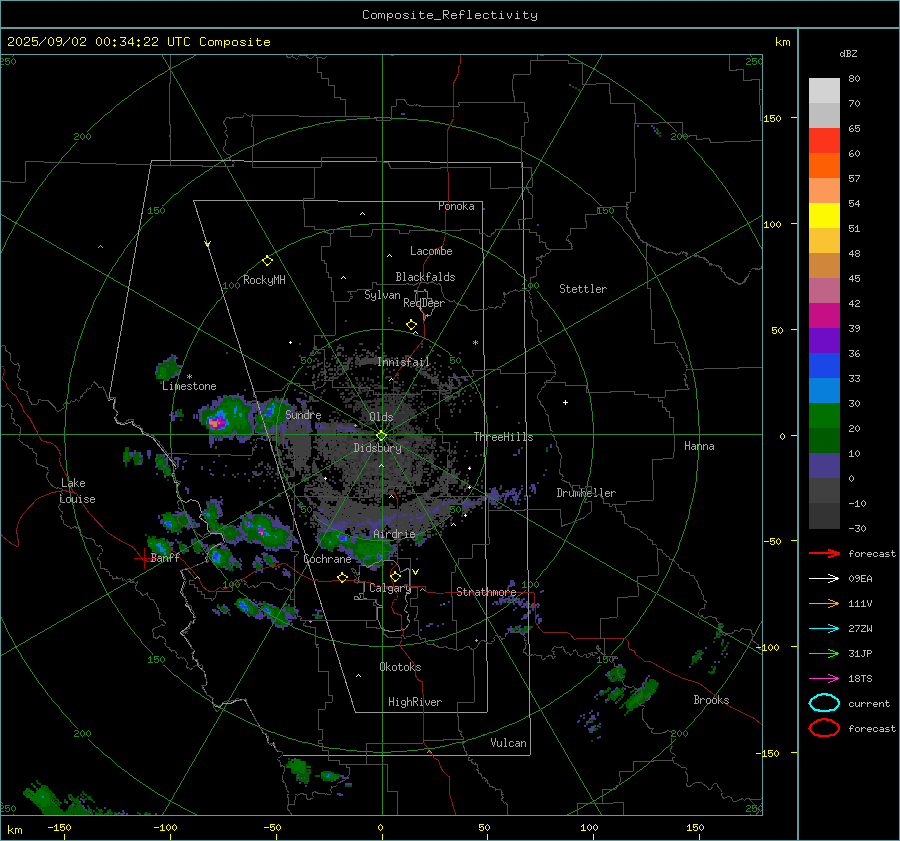Image resolution: width=900 pixels, height=841 pixels.
Task: Click the green echo cluster near Airdrie
Action: click(x=357, y=547)
